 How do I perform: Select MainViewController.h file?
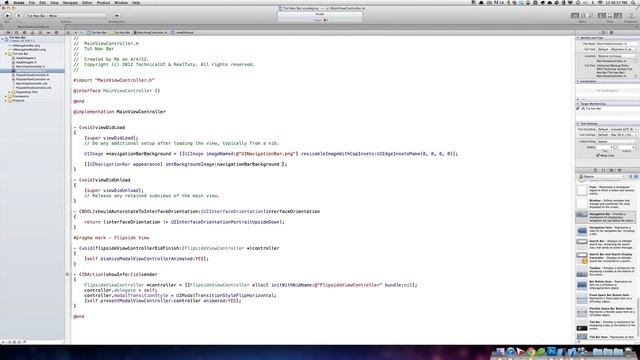coord(30,66)
